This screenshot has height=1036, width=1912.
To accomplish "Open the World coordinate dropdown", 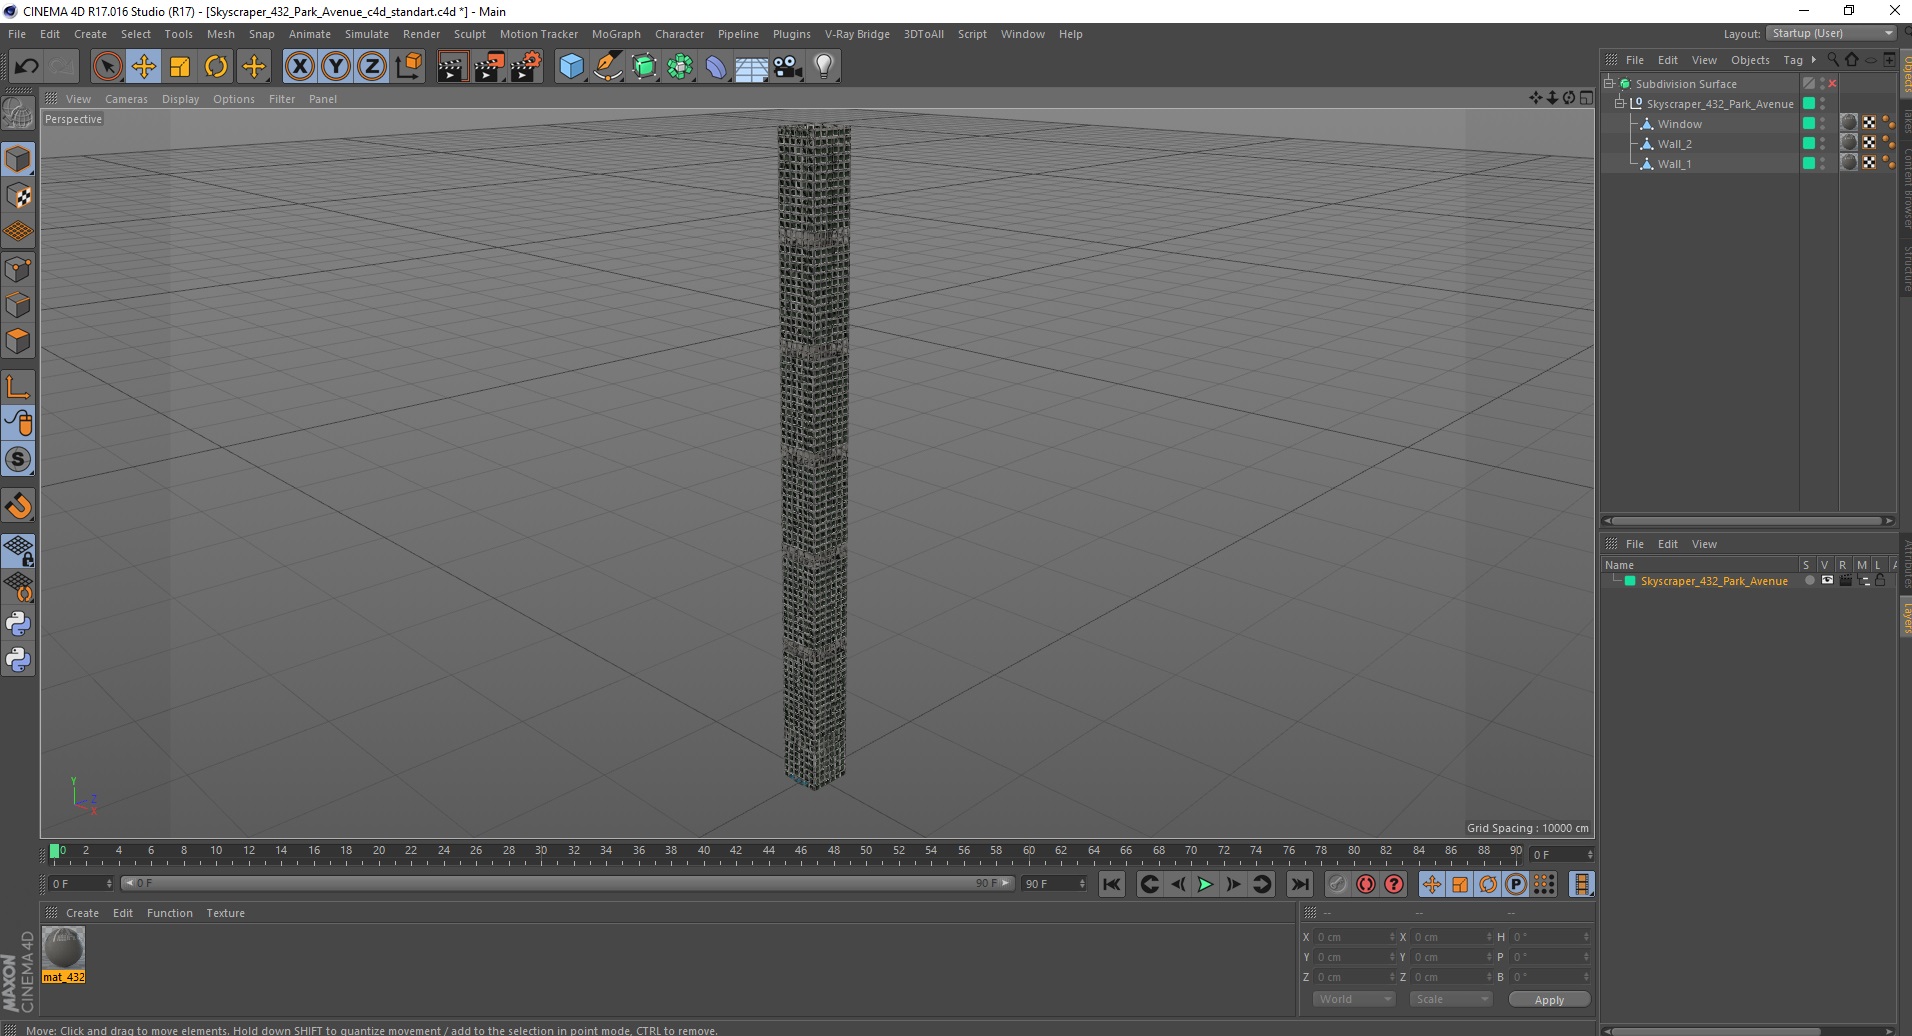I will point(1353,999).
